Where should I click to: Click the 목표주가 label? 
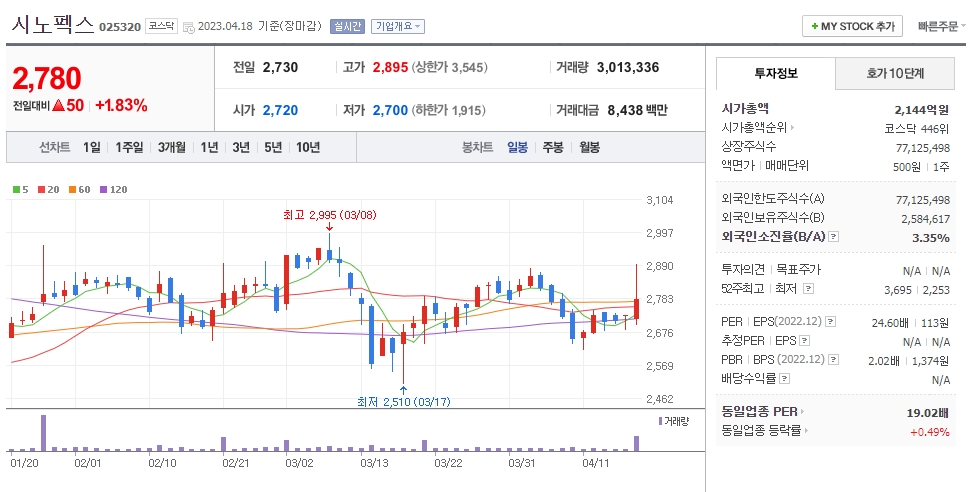click(x=799, y=270)
